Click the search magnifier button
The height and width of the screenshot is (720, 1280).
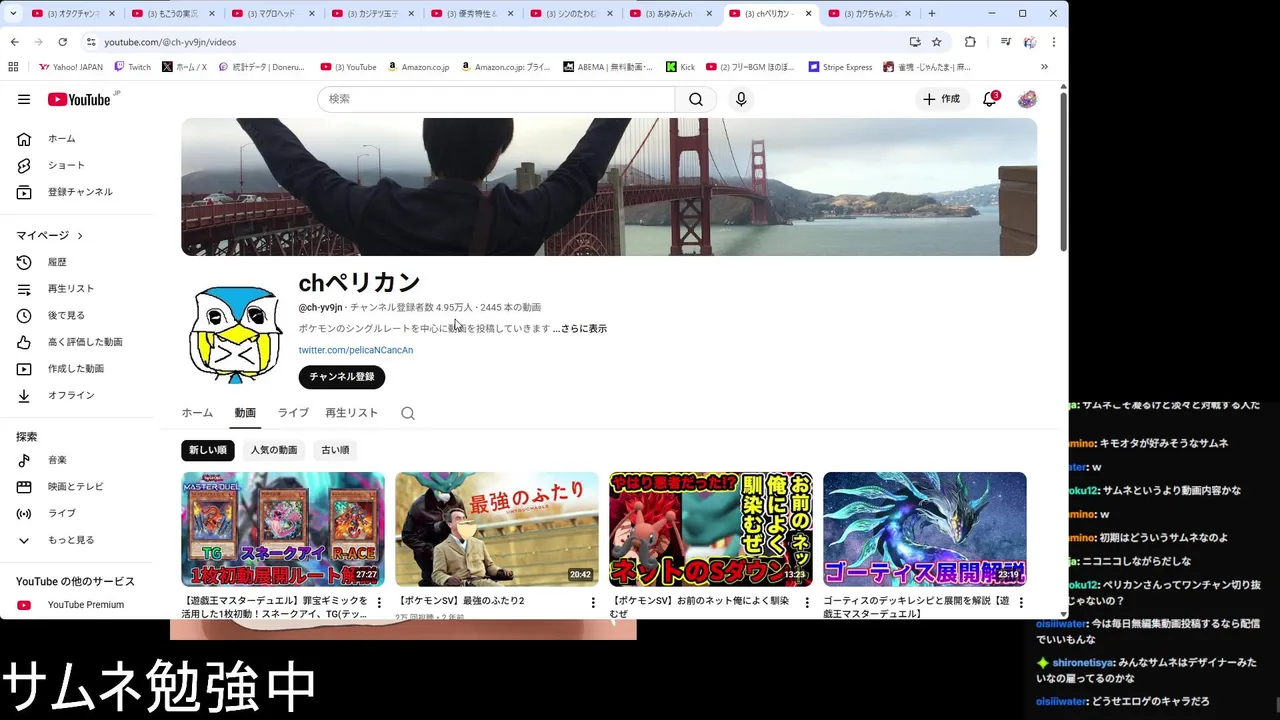click(x=696, y=99)
